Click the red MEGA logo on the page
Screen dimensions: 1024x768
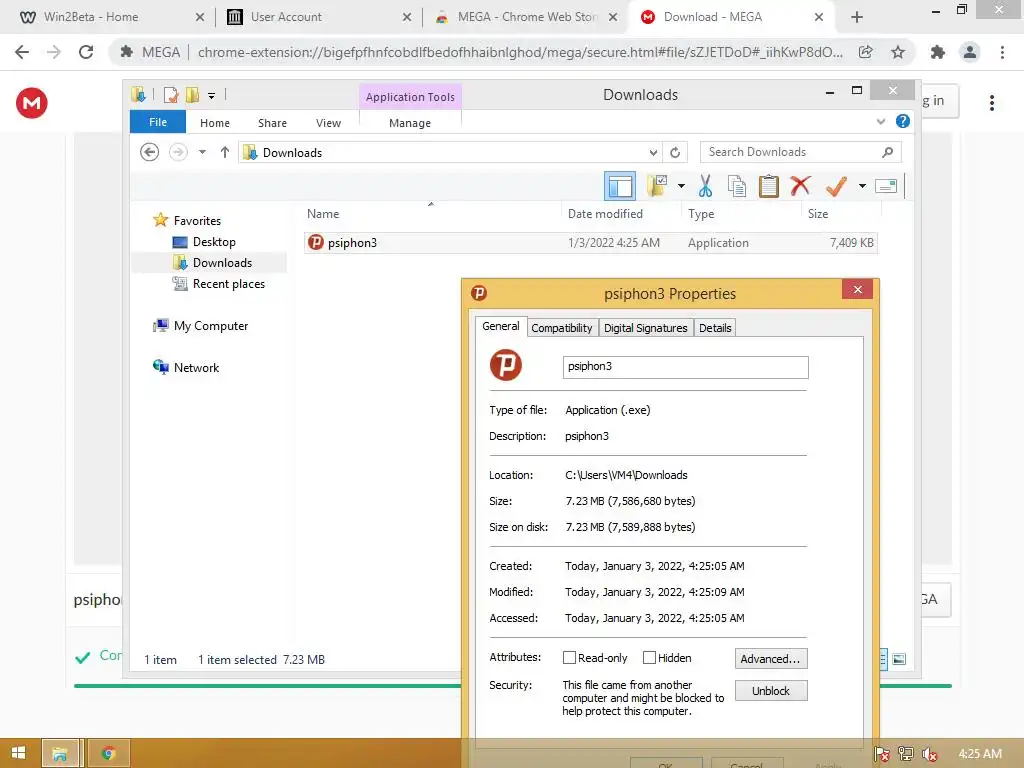click(x=31, y=103)
